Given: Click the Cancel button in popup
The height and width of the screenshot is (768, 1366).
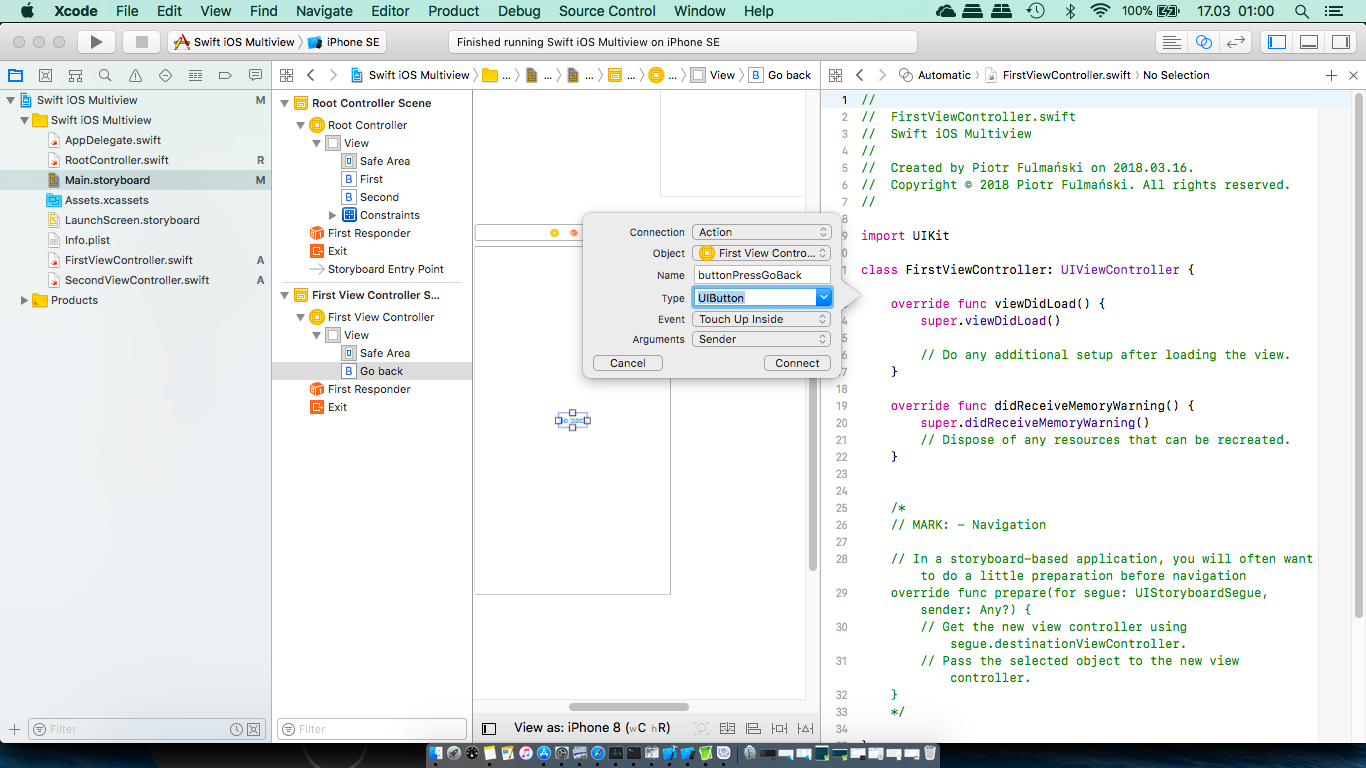Looking at the screenshot, I should coord(628,363).
